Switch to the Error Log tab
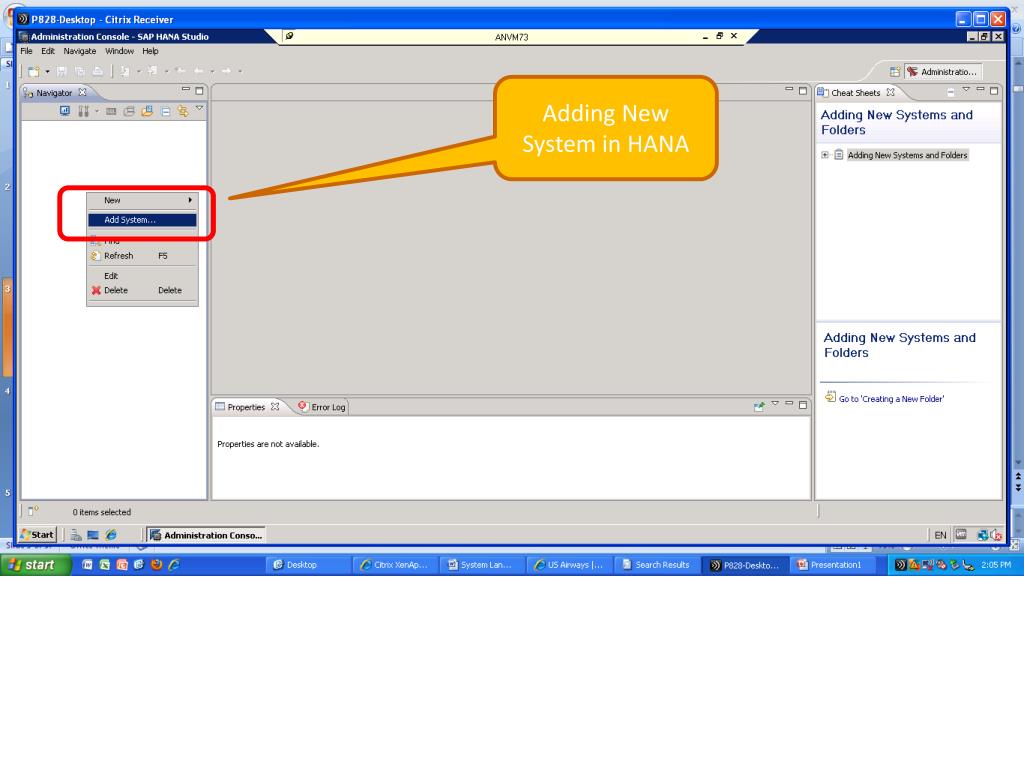The height and width of the screenshot is (768, 1024). [322, 407]
